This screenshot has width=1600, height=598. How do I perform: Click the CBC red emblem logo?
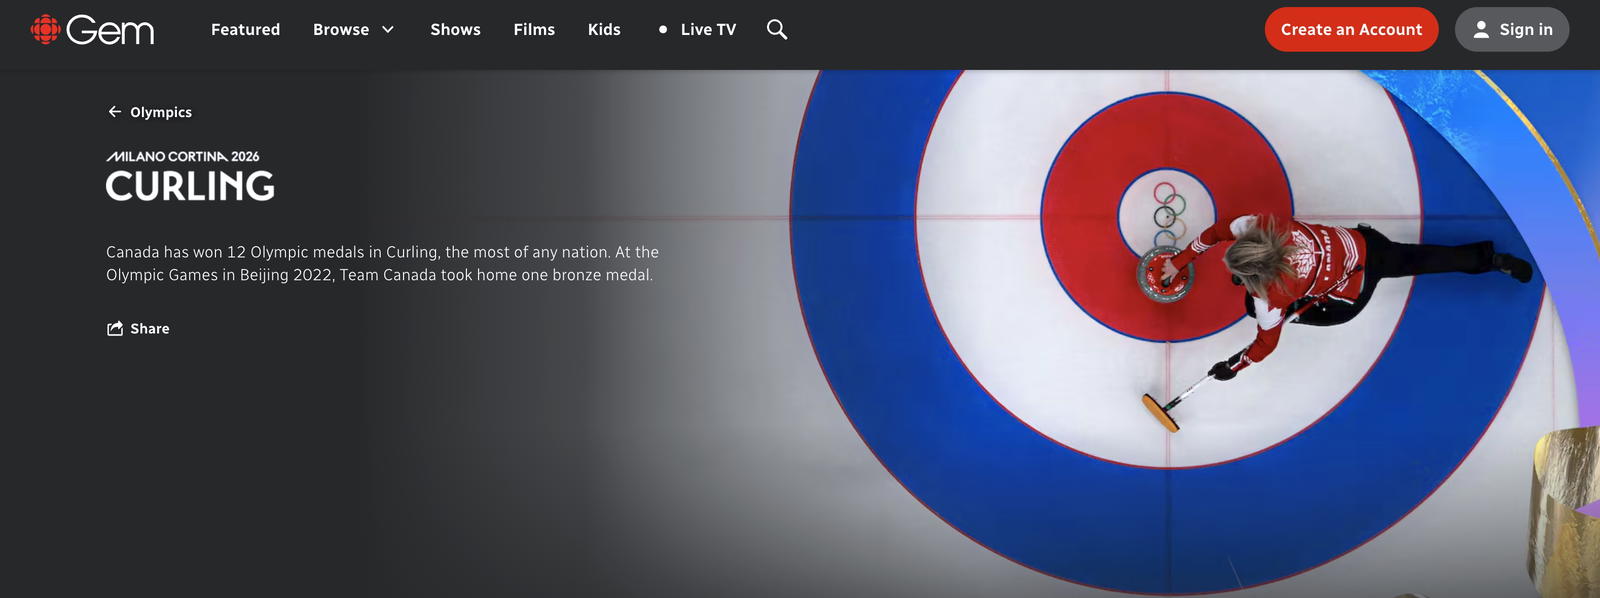pos(45,30)
